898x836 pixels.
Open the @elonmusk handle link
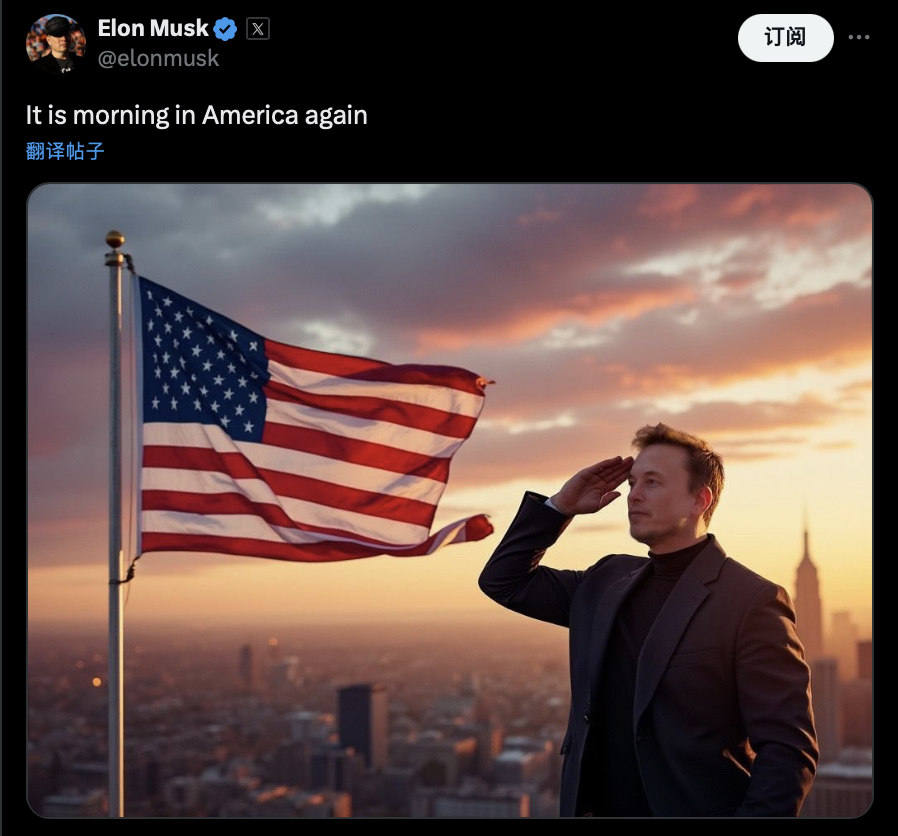tap(158, 58)
